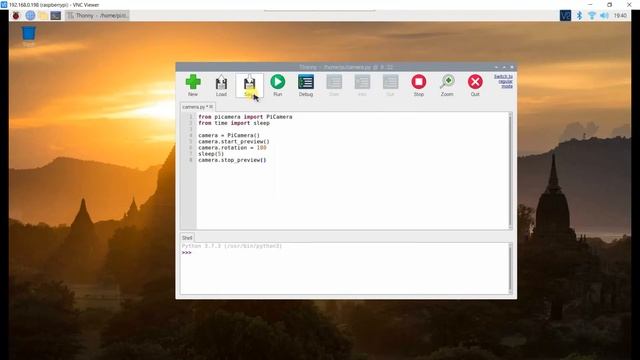Viewport: 640px width, 360px height.
Task: Click line 'from picamera import PiCamera'
Action: 245,117
